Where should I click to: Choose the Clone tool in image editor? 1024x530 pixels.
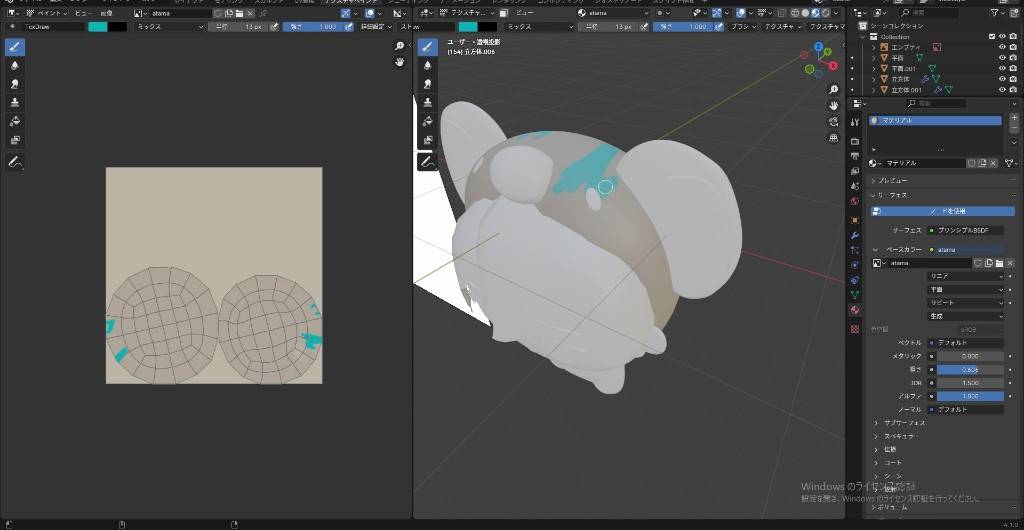click(15, 102)
